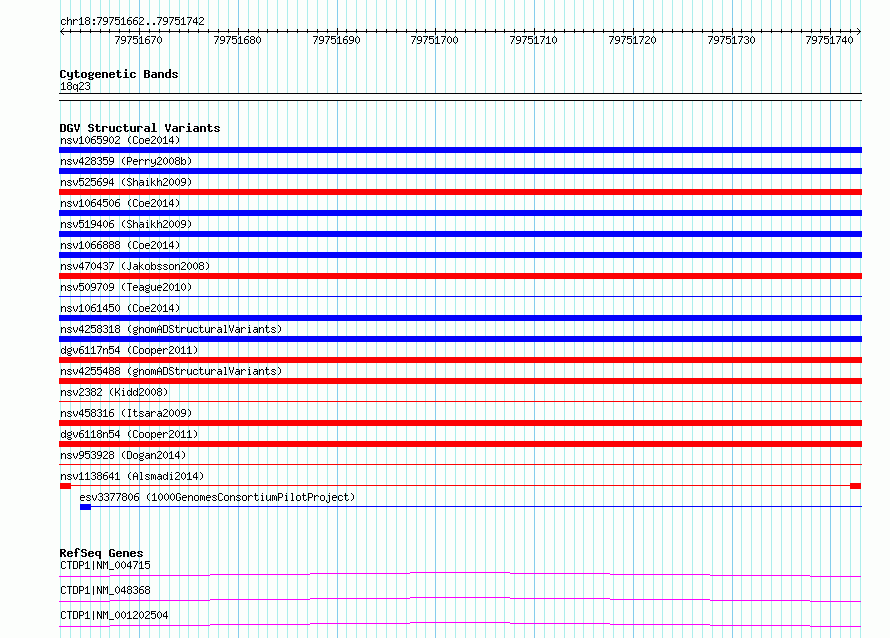Screen dimensions: 890x638
Task: Click the nsv1066888 (Coe2014) label
Action: click(x=120, y=245)
